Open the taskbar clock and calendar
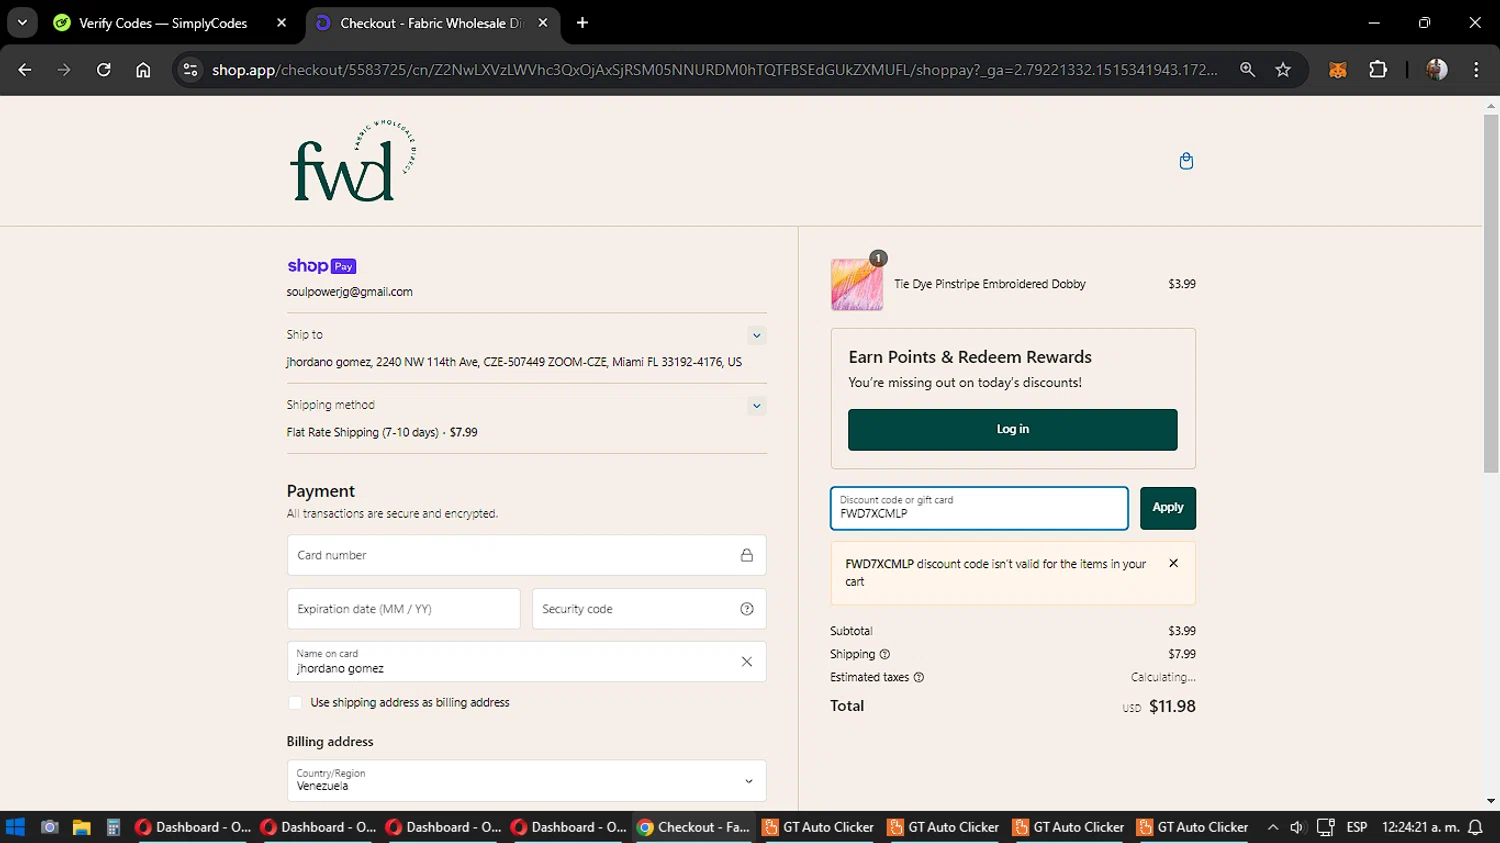Screen dimensions: 1500x843 (x=1418, y=827)
